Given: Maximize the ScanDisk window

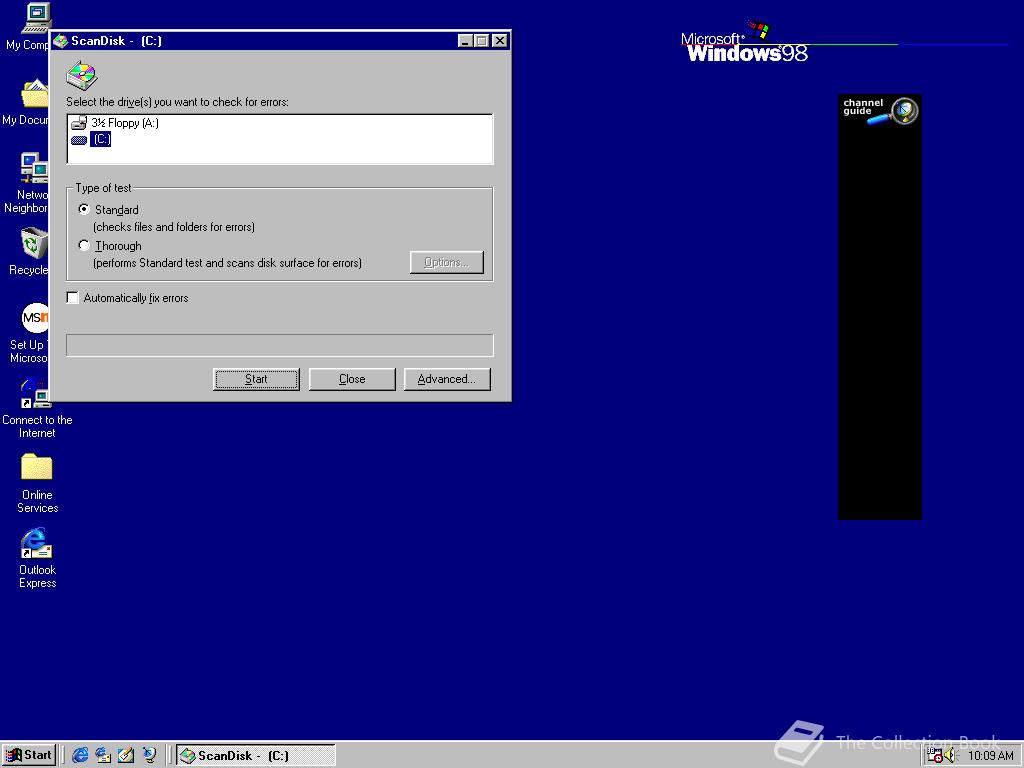Looking at the screenshot, I should click(x=481, y=41).
